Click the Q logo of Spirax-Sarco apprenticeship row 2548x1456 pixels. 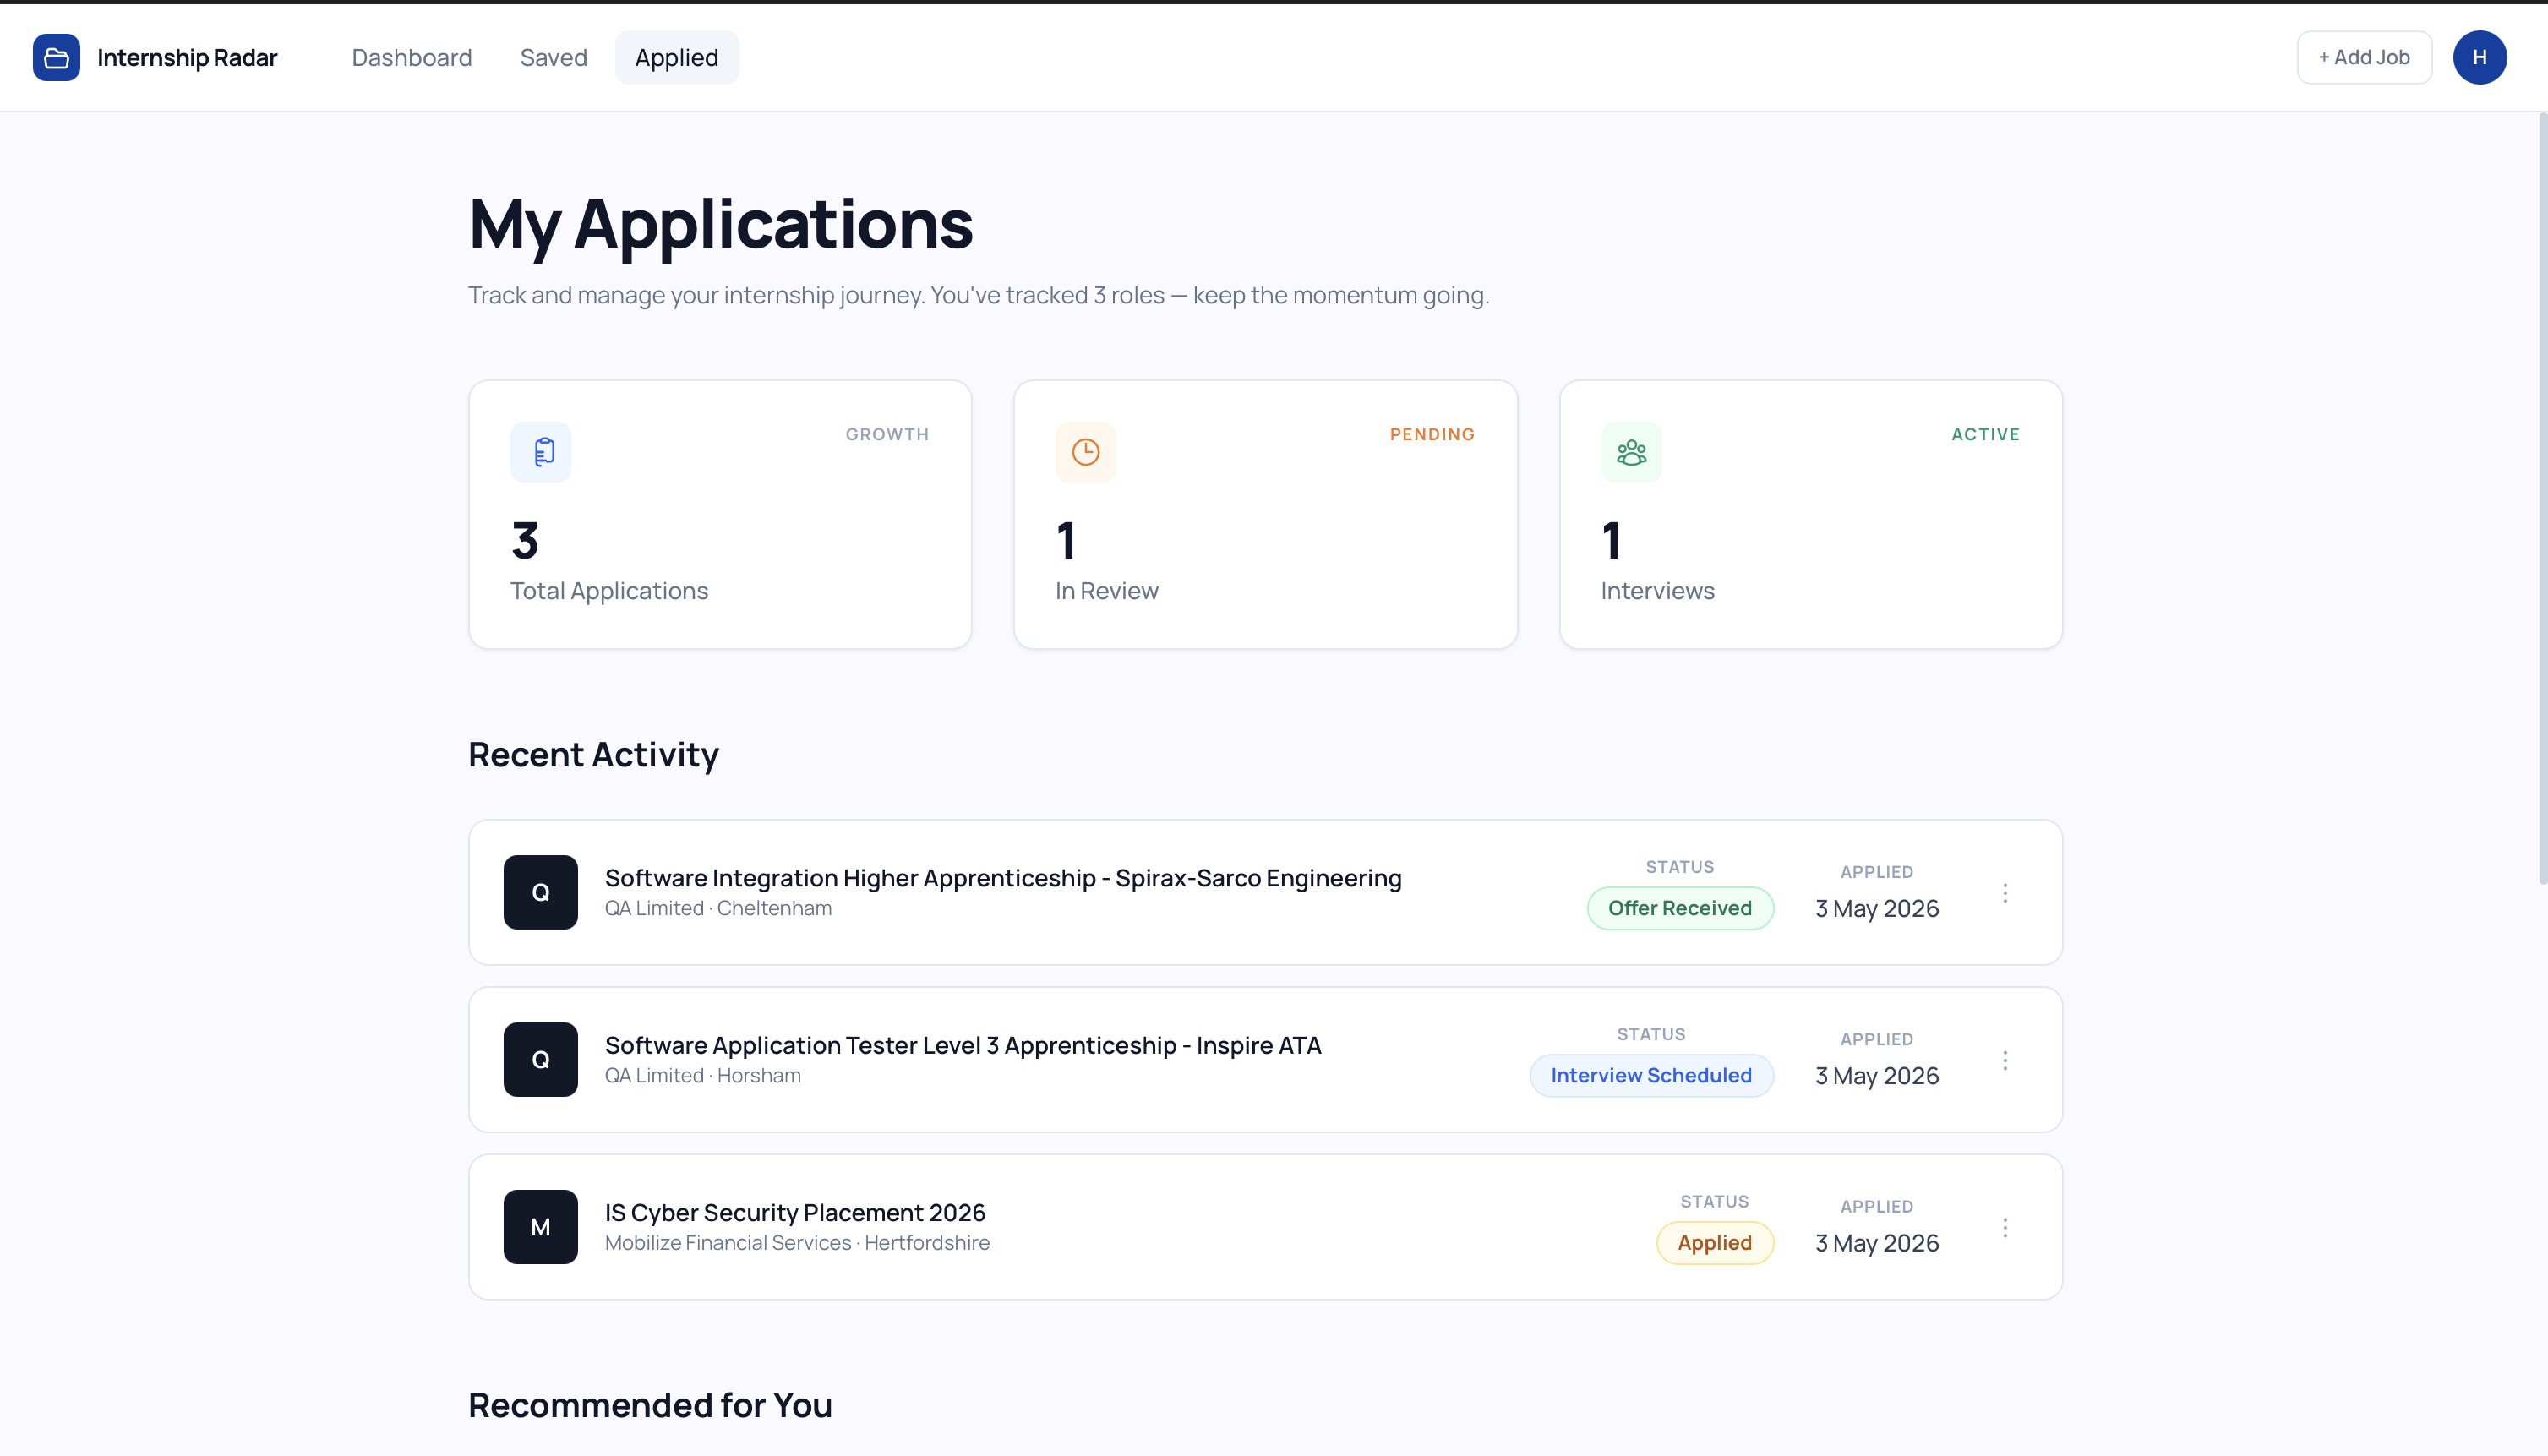click(540, 892)
